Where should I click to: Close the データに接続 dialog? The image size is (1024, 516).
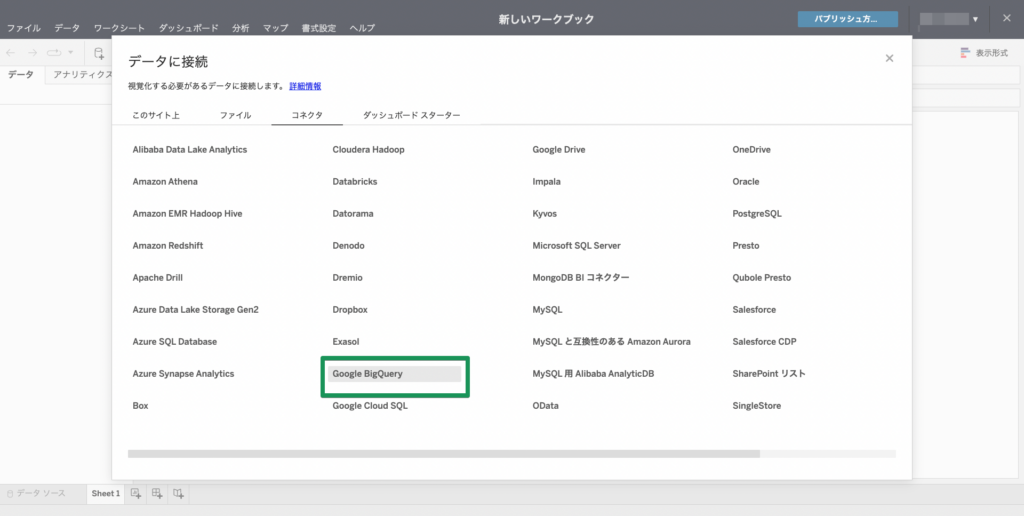(889, 59)
